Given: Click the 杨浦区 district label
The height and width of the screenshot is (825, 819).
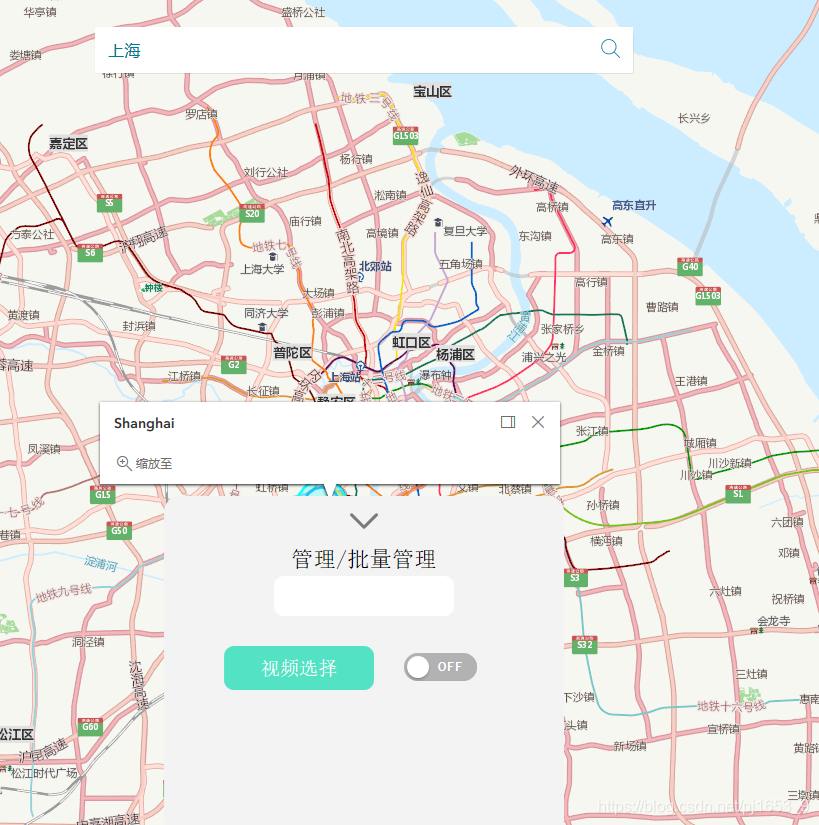Looking at the screenshot, I should [x=455, y=355].
